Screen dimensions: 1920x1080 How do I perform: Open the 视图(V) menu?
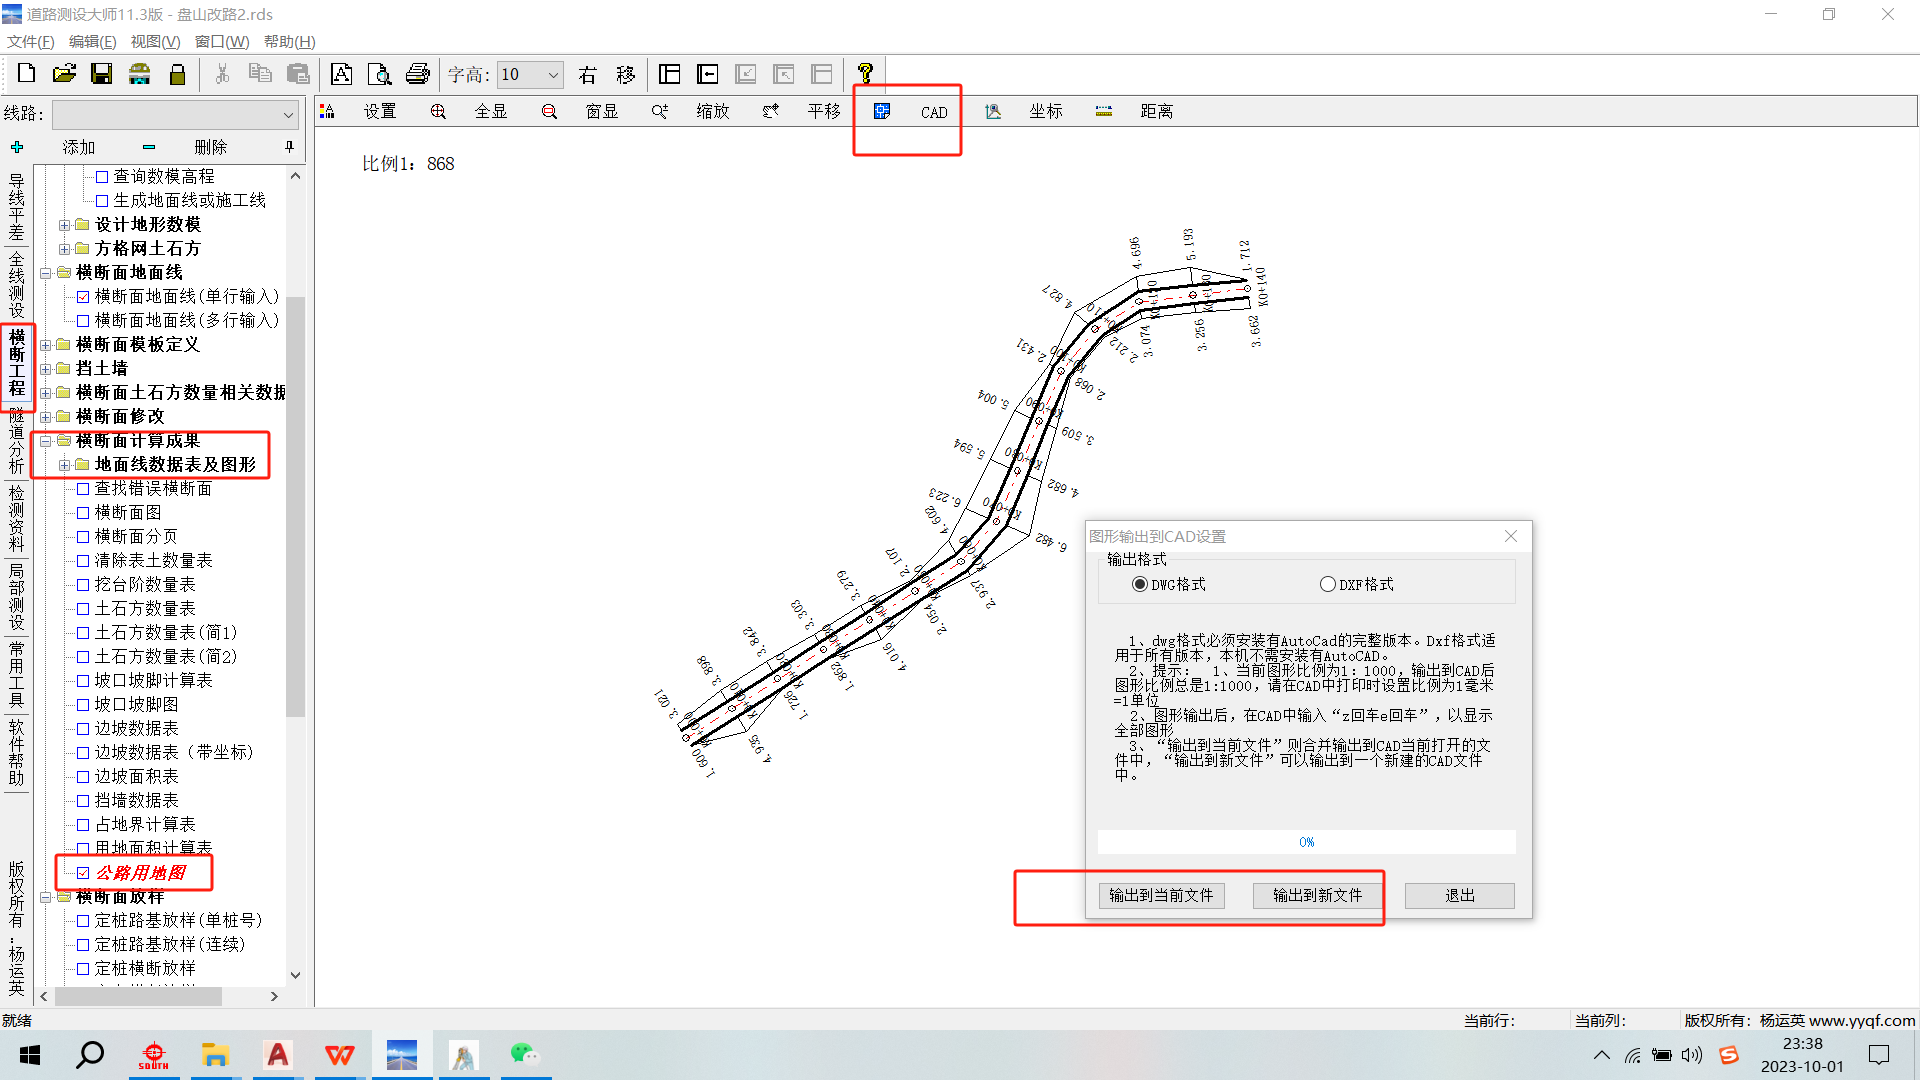[155, 41]
